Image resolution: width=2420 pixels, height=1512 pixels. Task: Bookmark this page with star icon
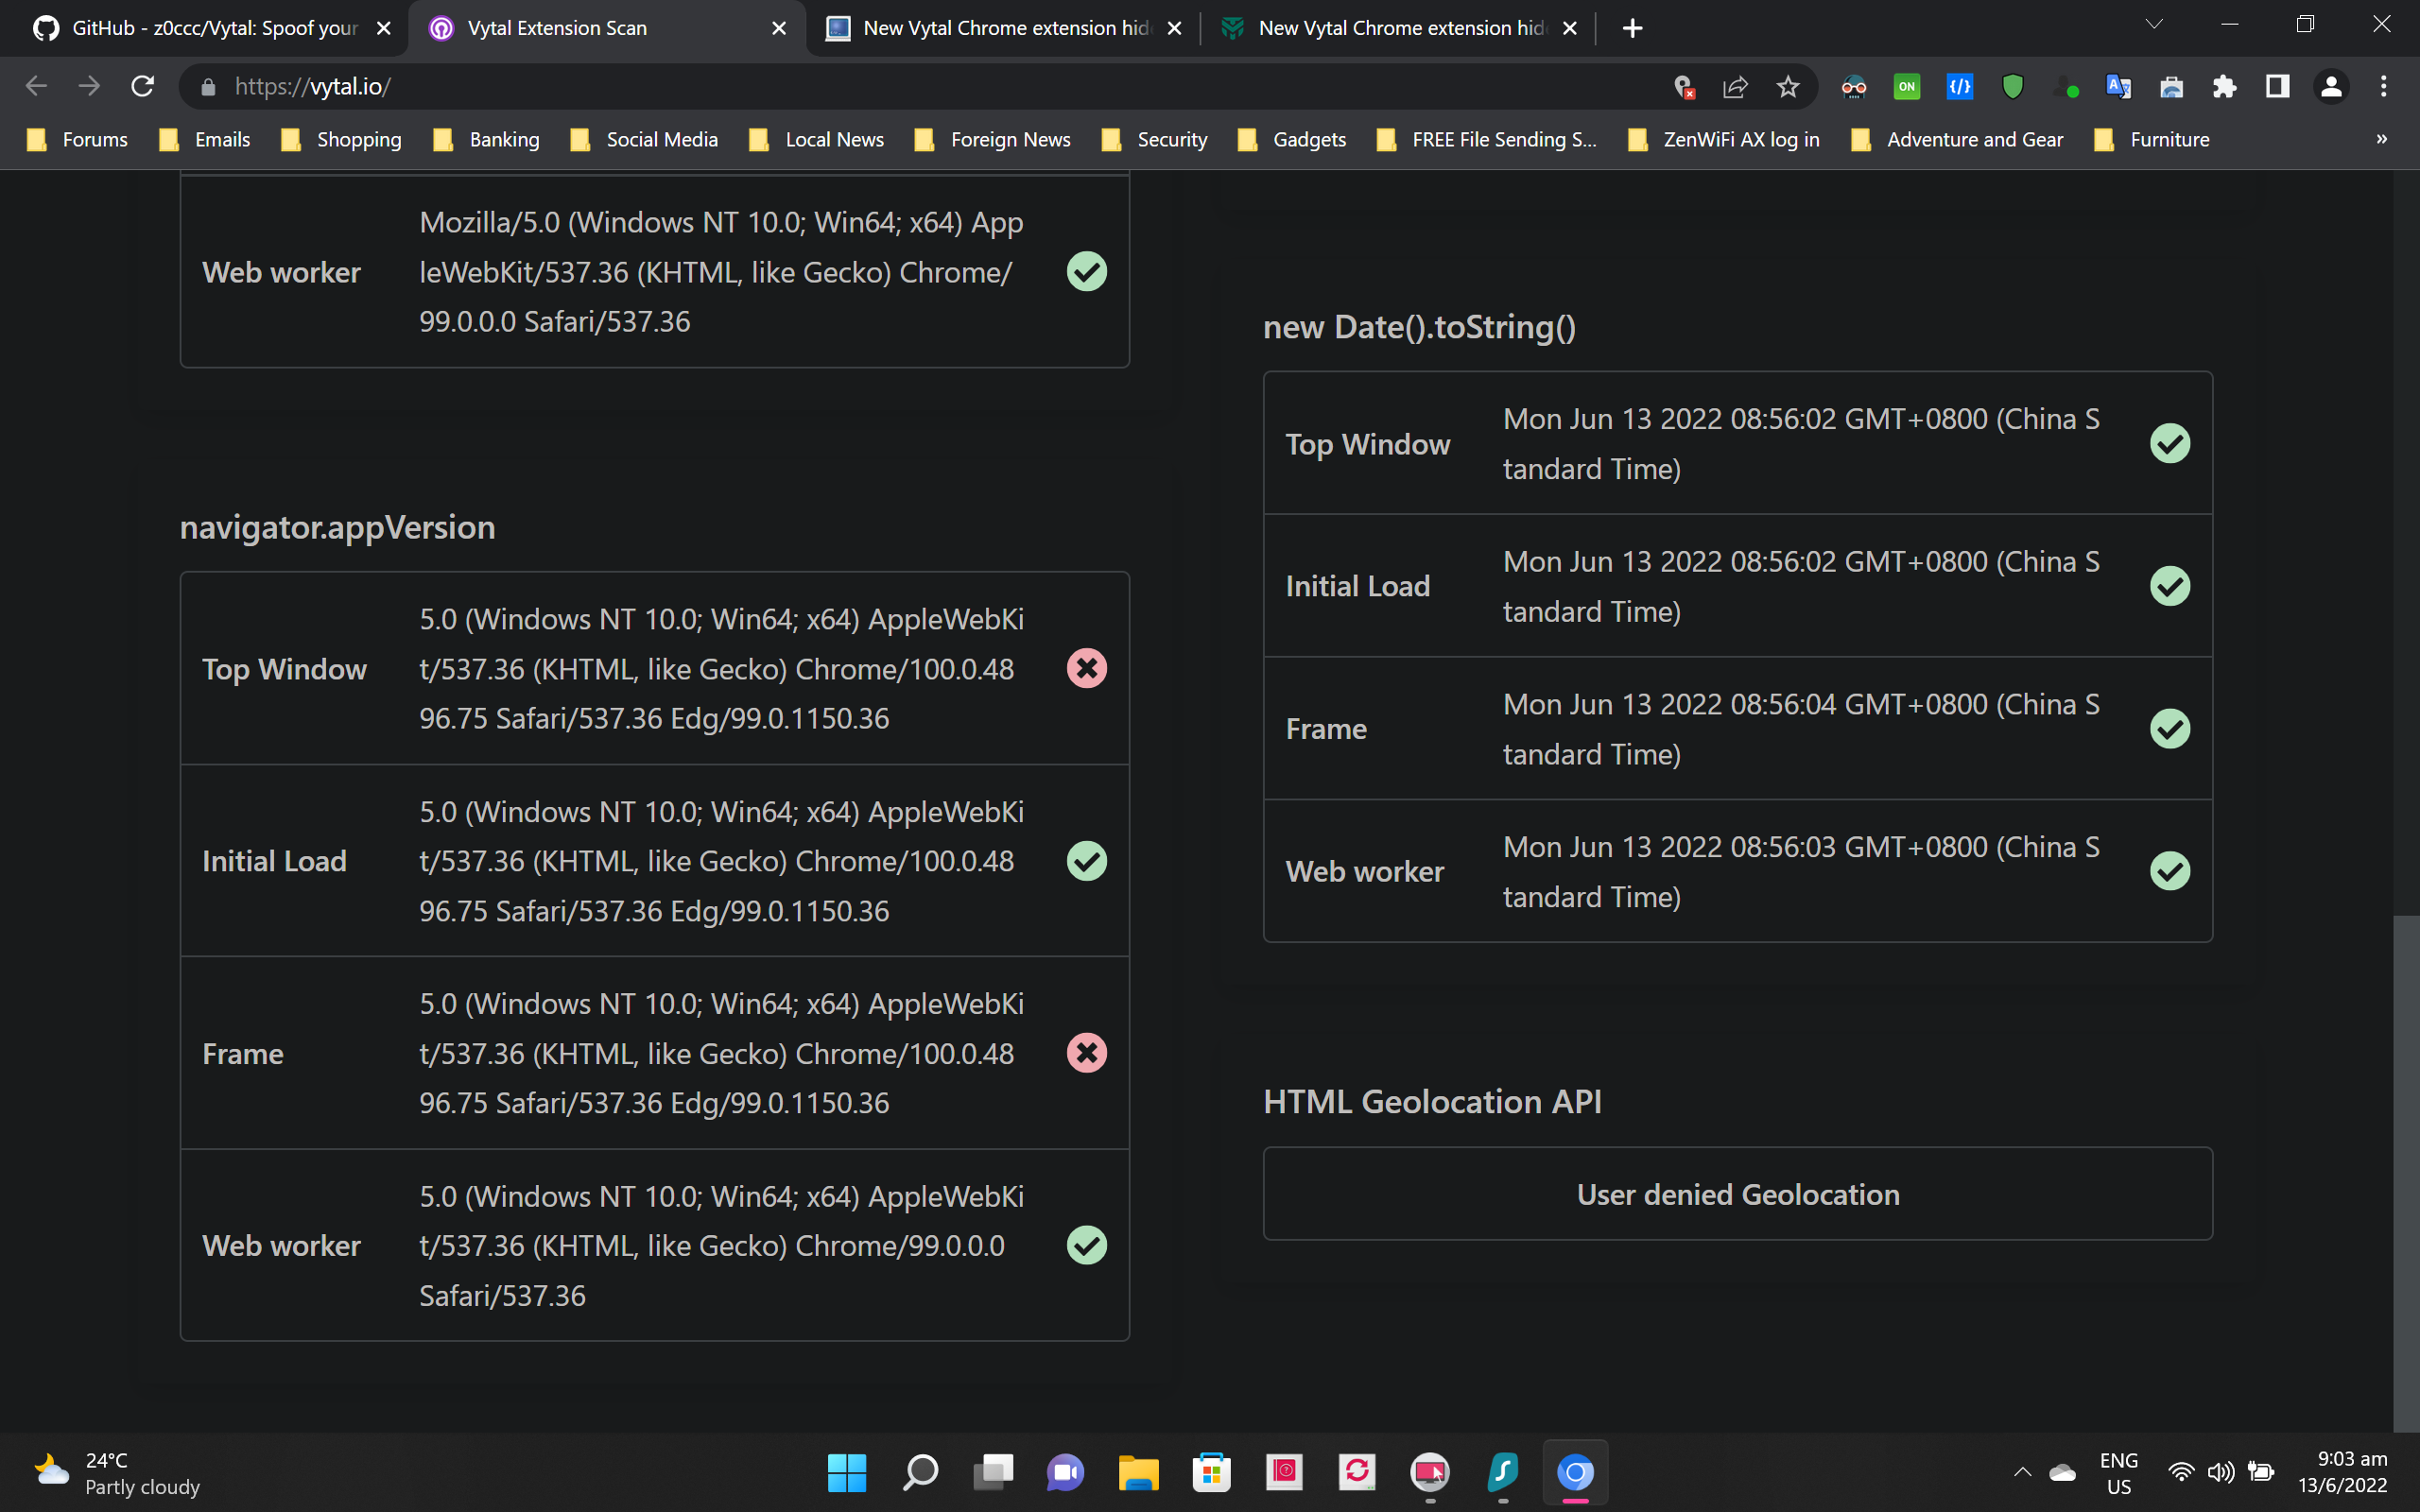[1788, 87]
